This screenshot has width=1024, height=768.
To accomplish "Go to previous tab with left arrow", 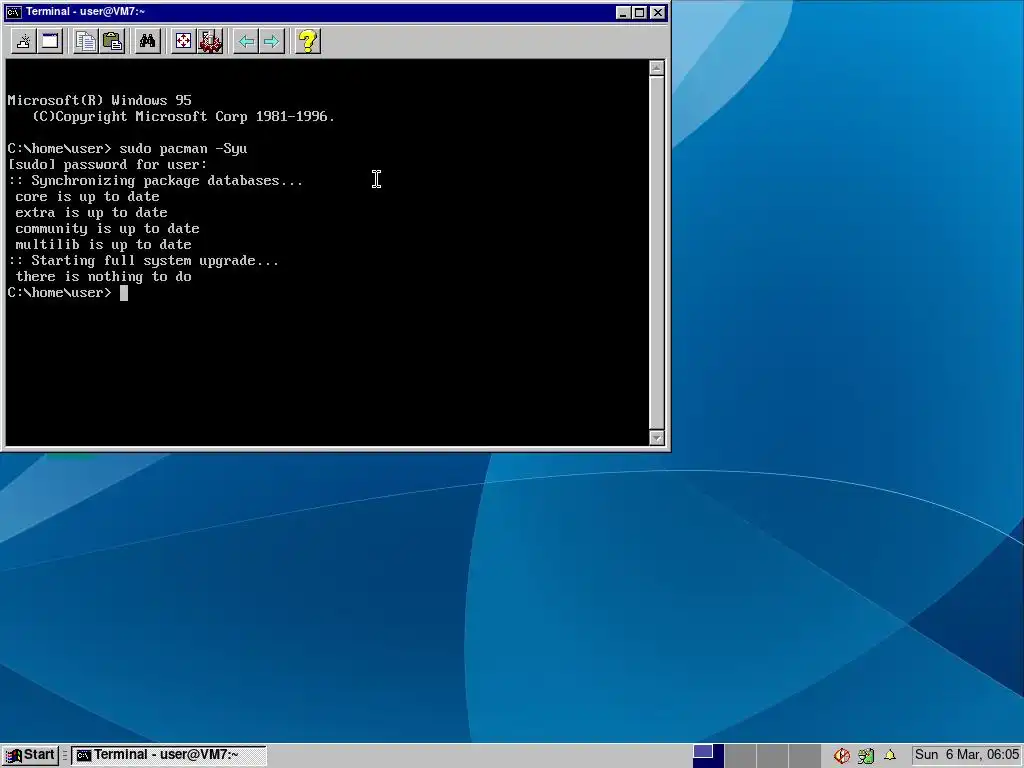I will 246,42.
